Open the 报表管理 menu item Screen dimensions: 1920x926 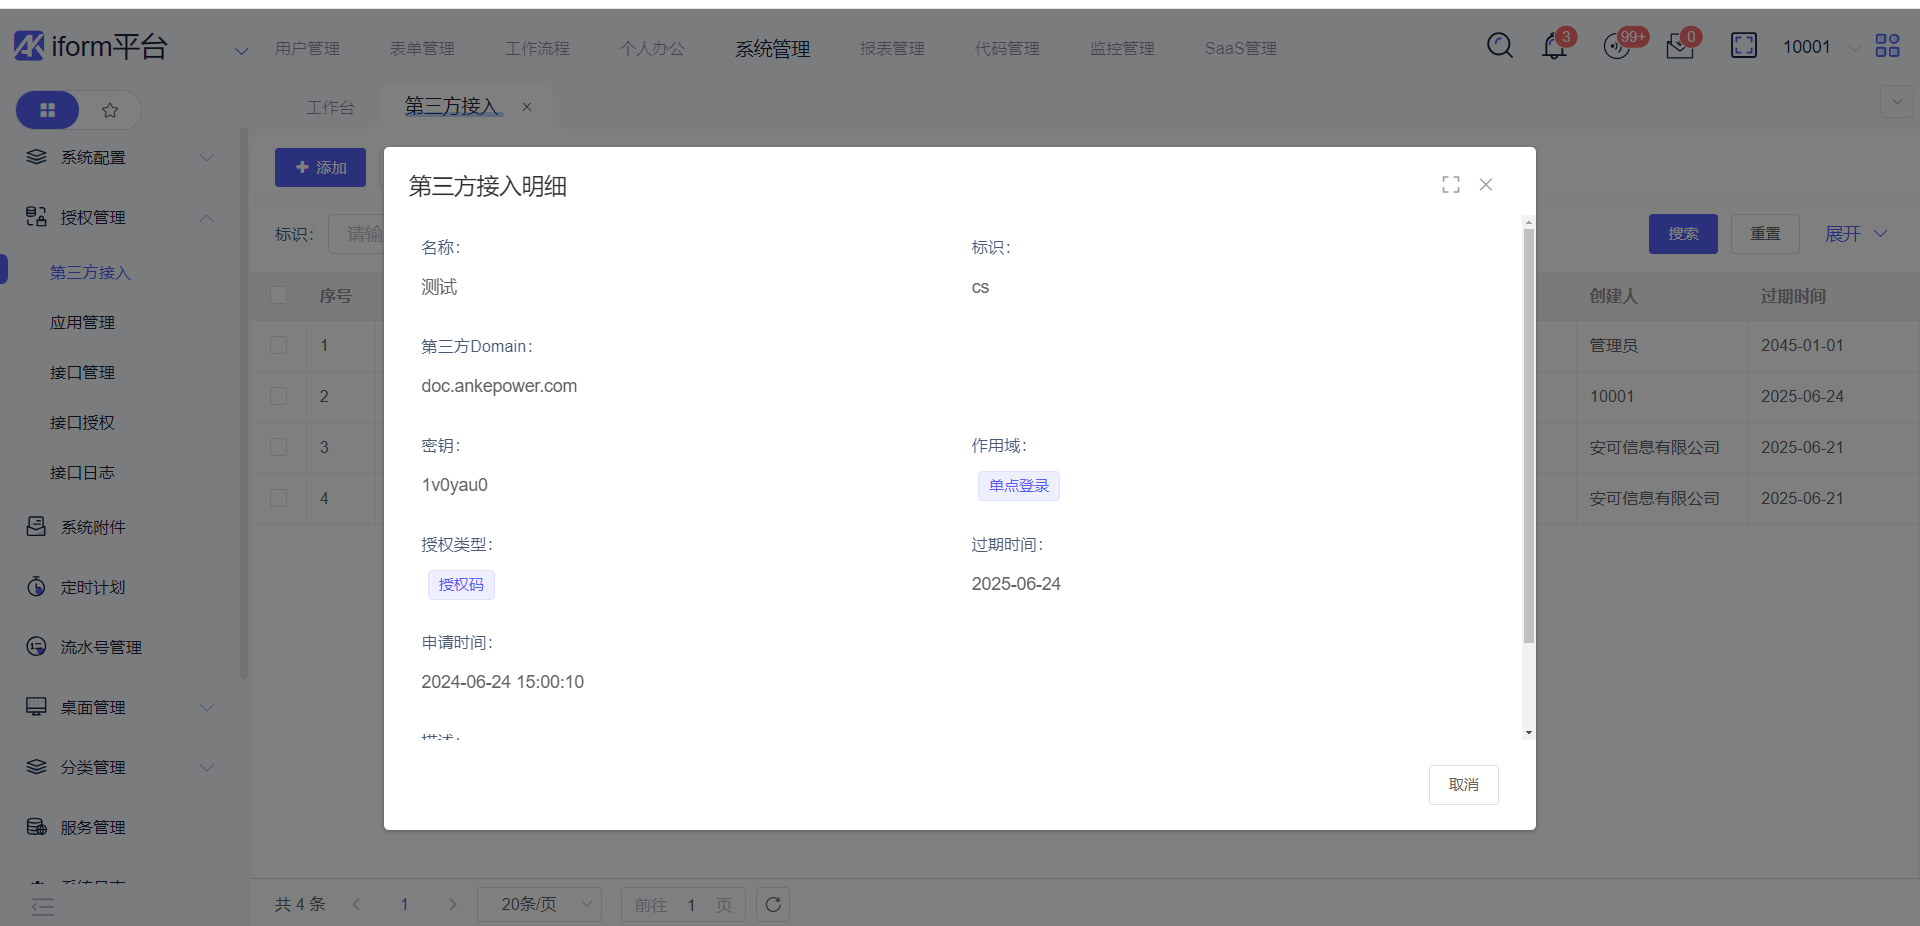coord(891,47)
